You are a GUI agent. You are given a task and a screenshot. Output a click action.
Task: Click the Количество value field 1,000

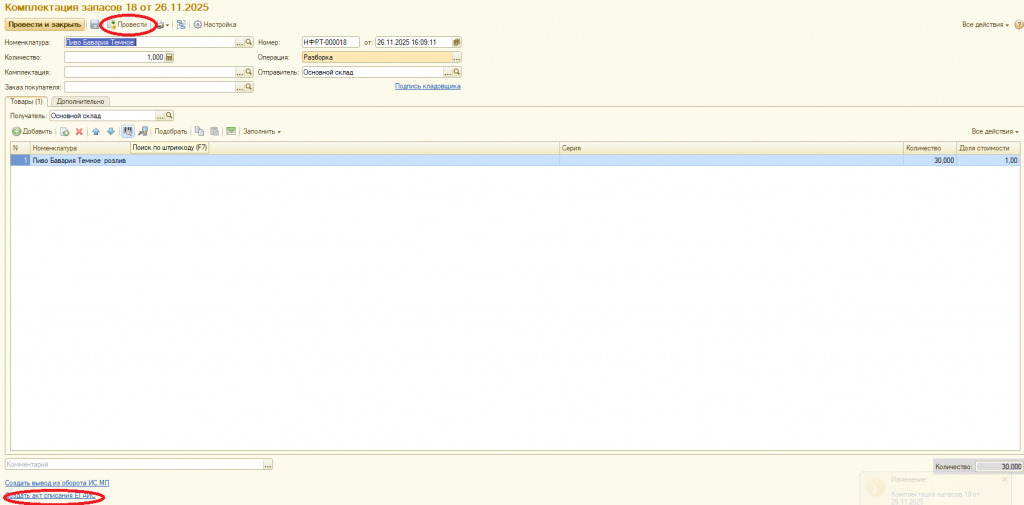114,57
